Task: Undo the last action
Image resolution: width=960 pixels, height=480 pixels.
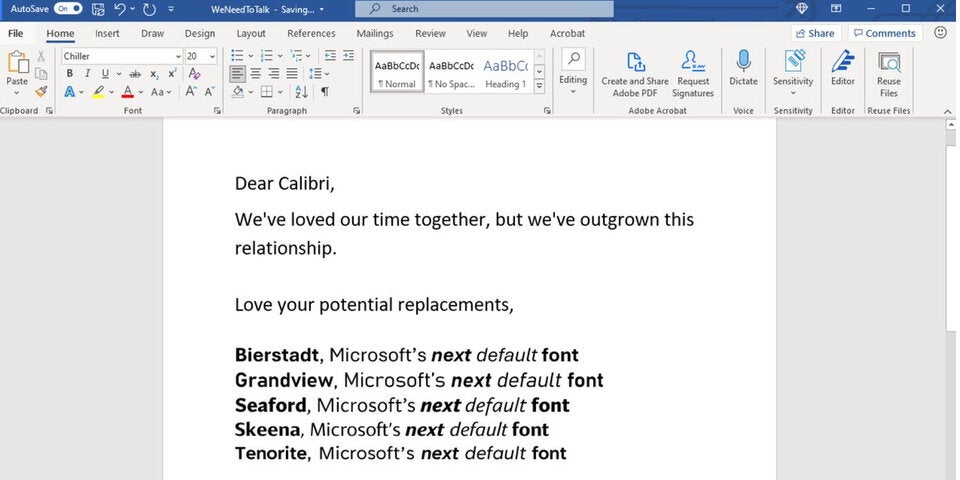Action: (120, 9)
